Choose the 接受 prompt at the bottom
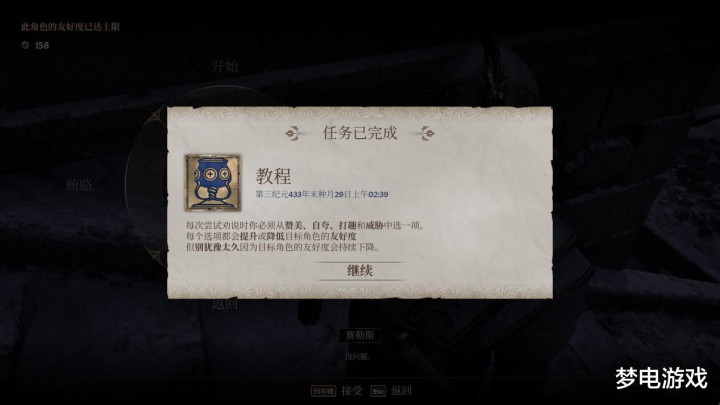Screen dimensions: 720x405 (352, 391)
